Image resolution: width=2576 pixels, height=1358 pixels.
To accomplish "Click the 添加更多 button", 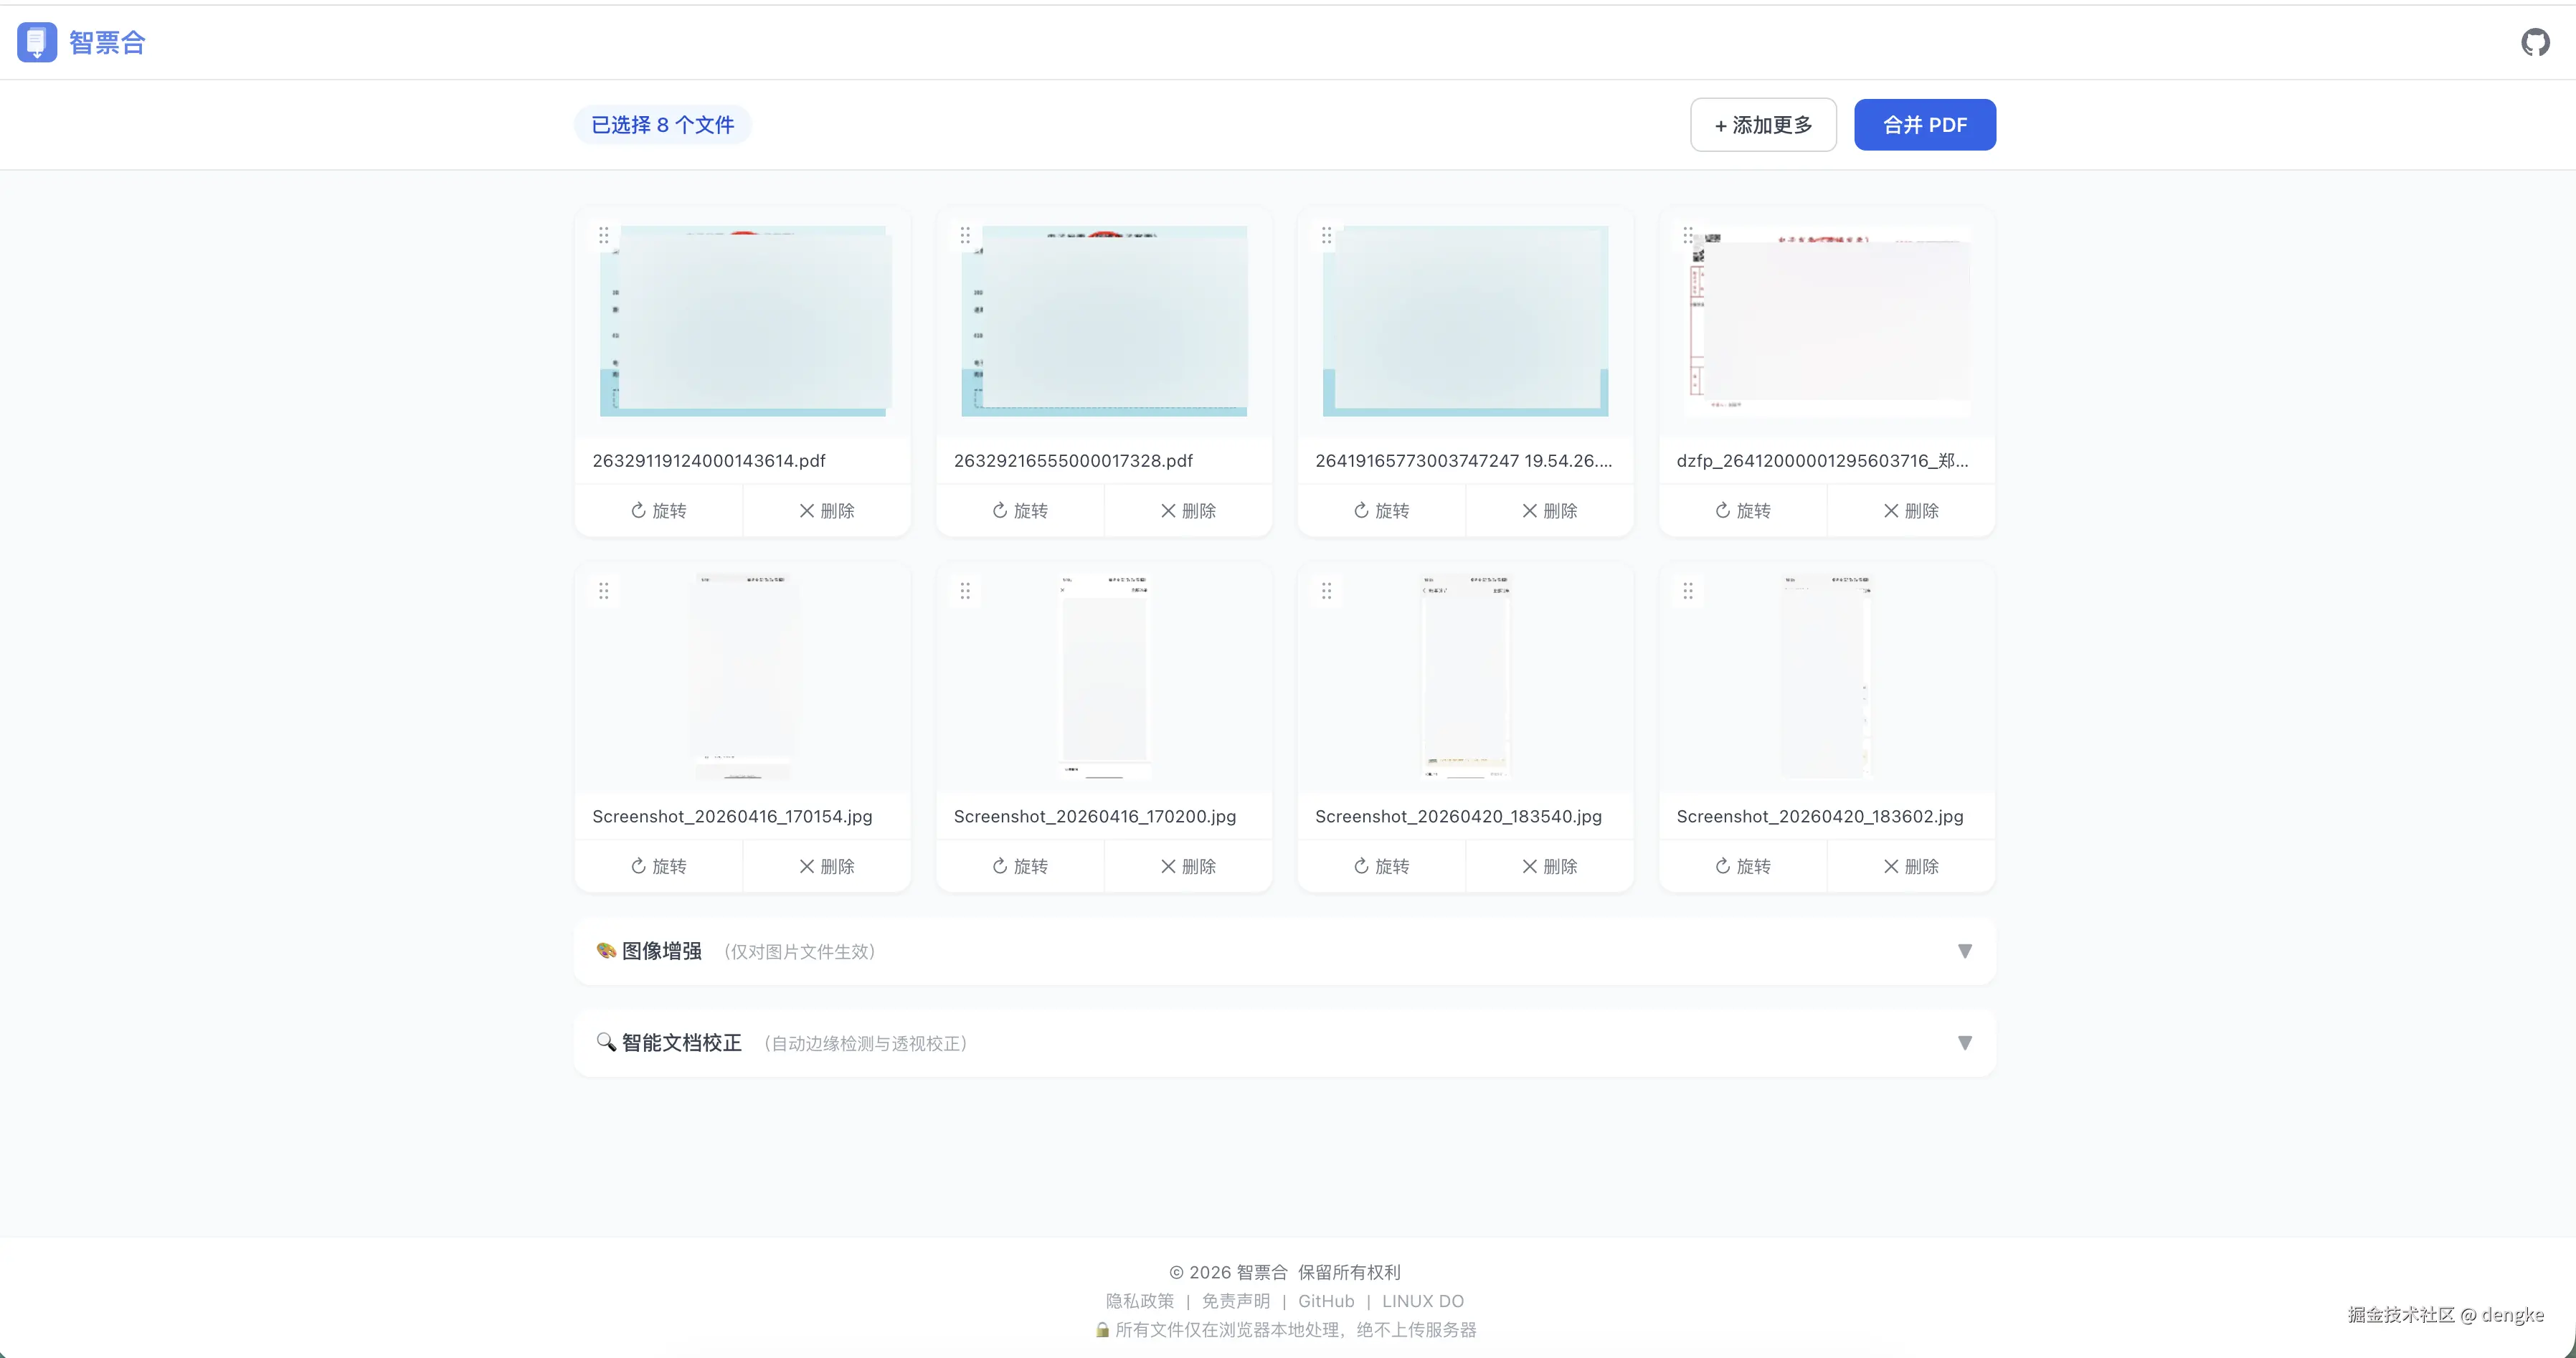I will (x=1762, y=125).
